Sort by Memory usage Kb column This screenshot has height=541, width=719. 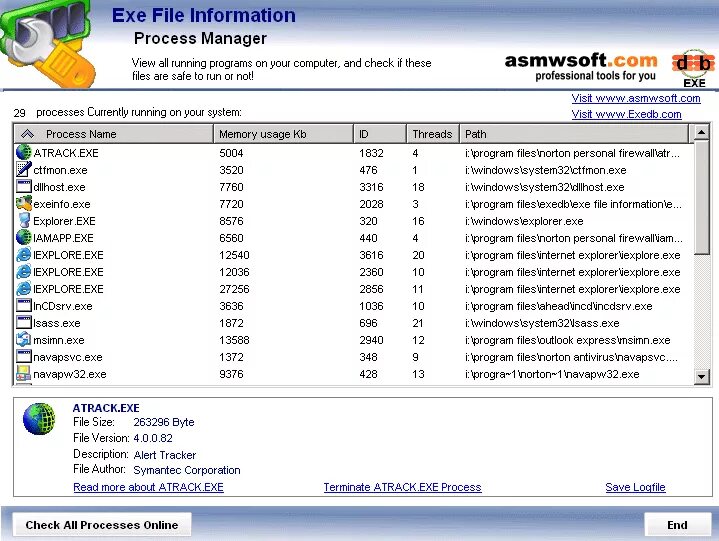[x=283, y=134]
